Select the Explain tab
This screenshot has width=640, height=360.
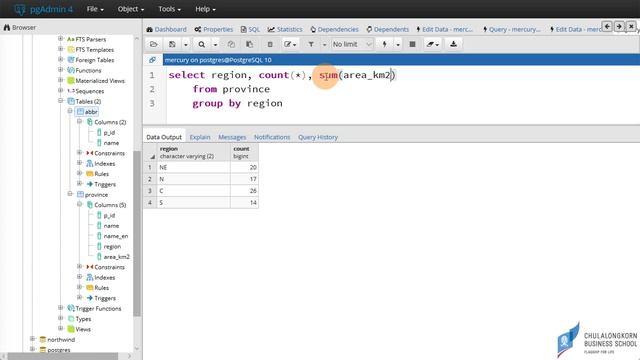pyautogui.click(x=200, y=137)
